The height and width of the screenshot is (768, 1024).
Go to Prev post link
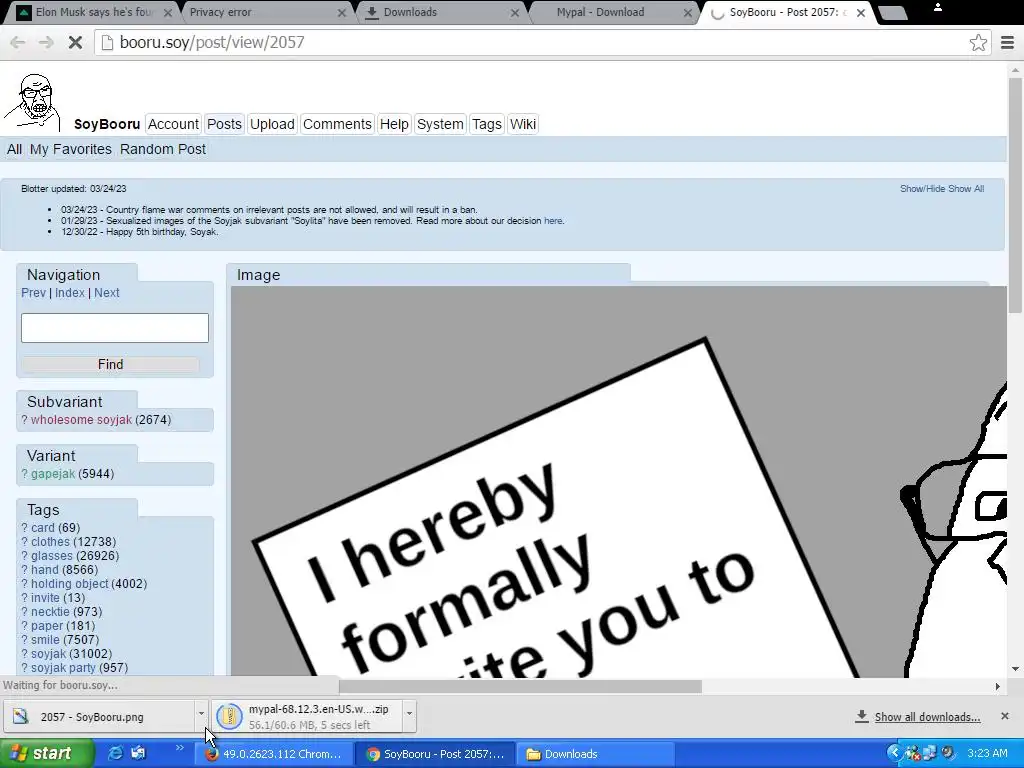coord(33,293)
